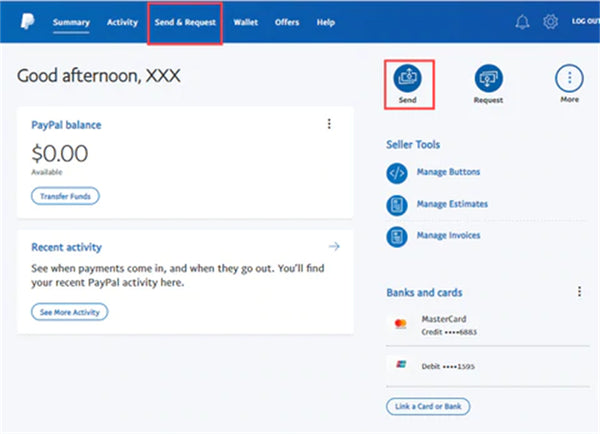Open the Send & Request tab
Image resolution: width=600 pixels, height=434 pixels.
pyautogui.click(x=185, y=22)
